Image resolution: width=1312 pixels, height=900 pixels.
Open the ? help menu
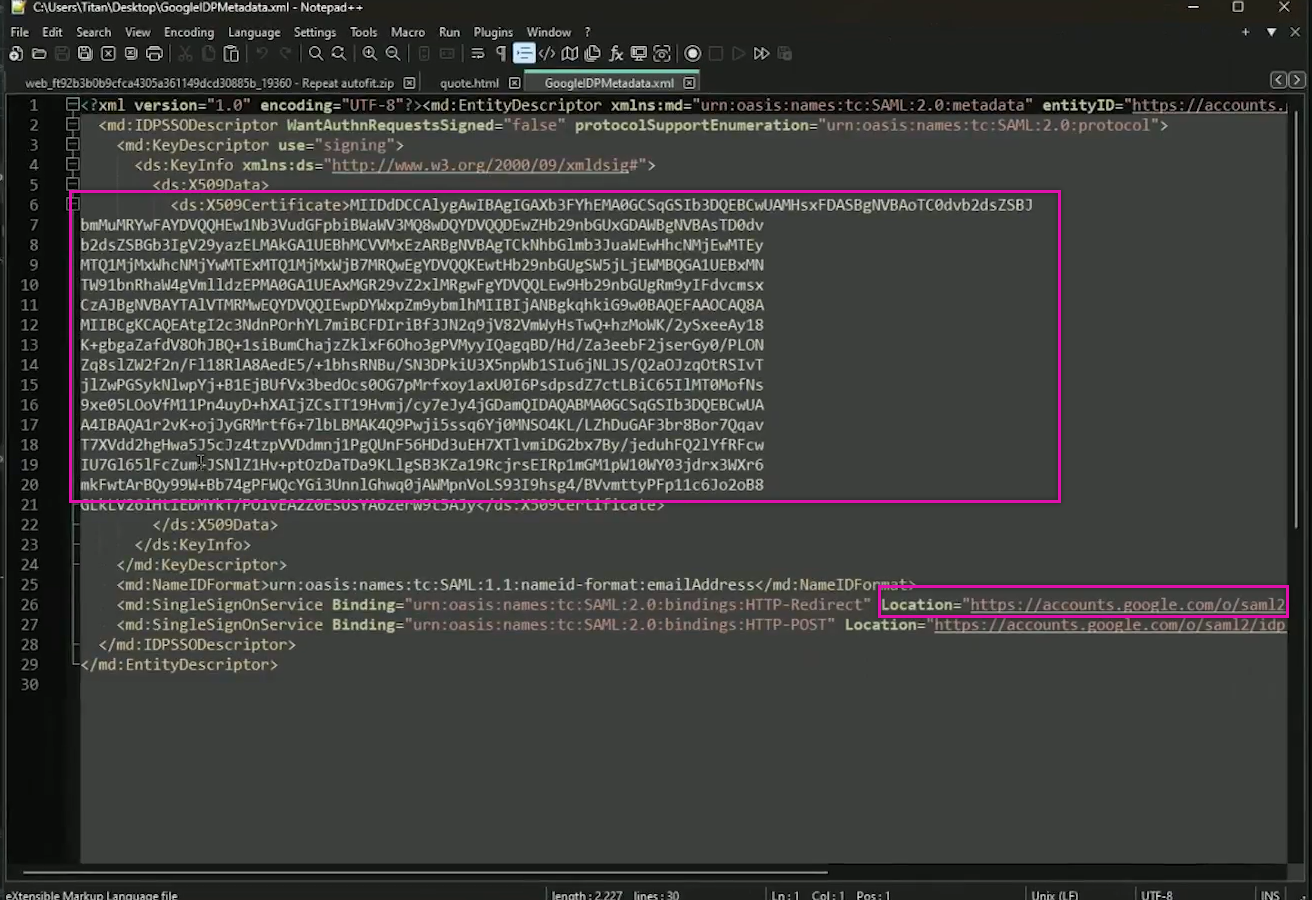coord(588,32)
